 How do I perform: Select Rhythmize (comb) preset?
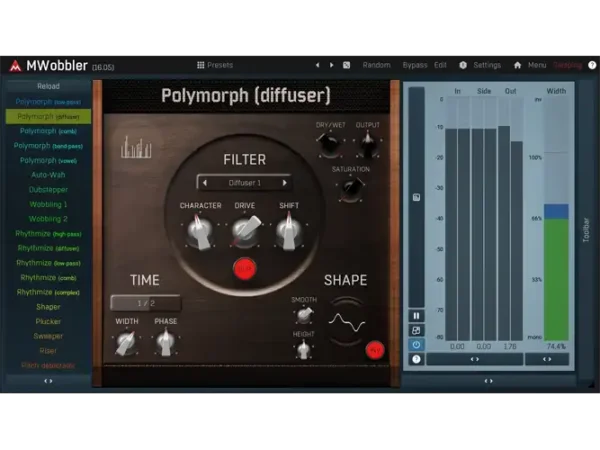(x=48, y=277)
